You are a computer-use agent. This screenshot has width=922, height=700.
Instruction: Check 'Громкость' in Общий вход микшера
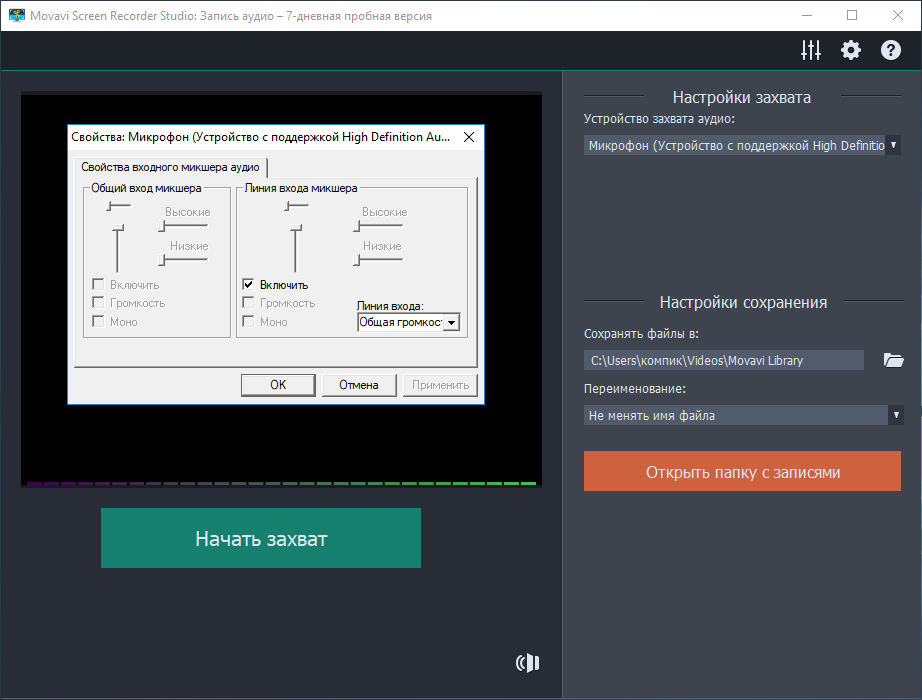point(98,303)
